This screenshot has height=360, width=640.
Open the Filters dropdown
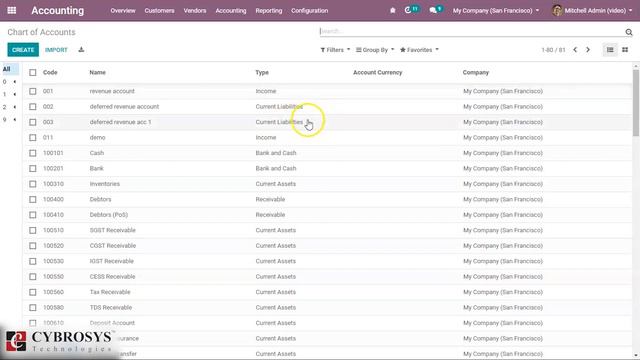coord(335,50)
